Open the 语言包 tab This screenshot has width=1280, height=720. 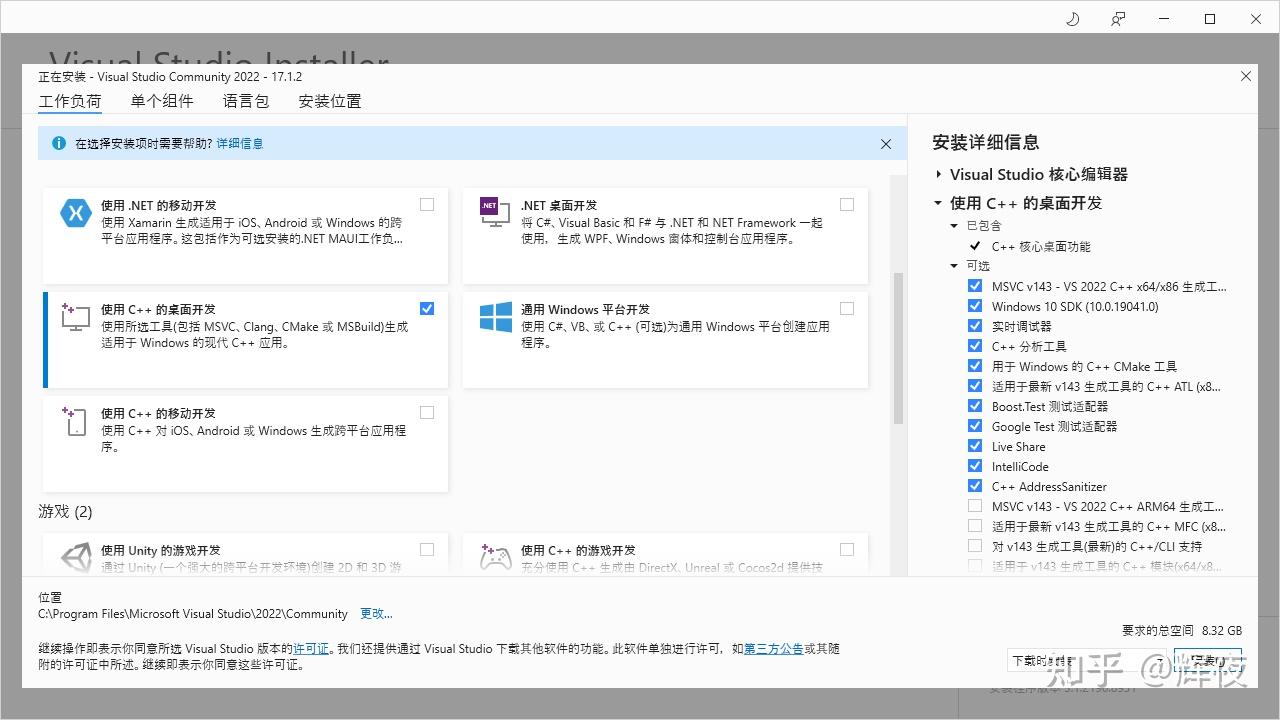coord(245,100)
